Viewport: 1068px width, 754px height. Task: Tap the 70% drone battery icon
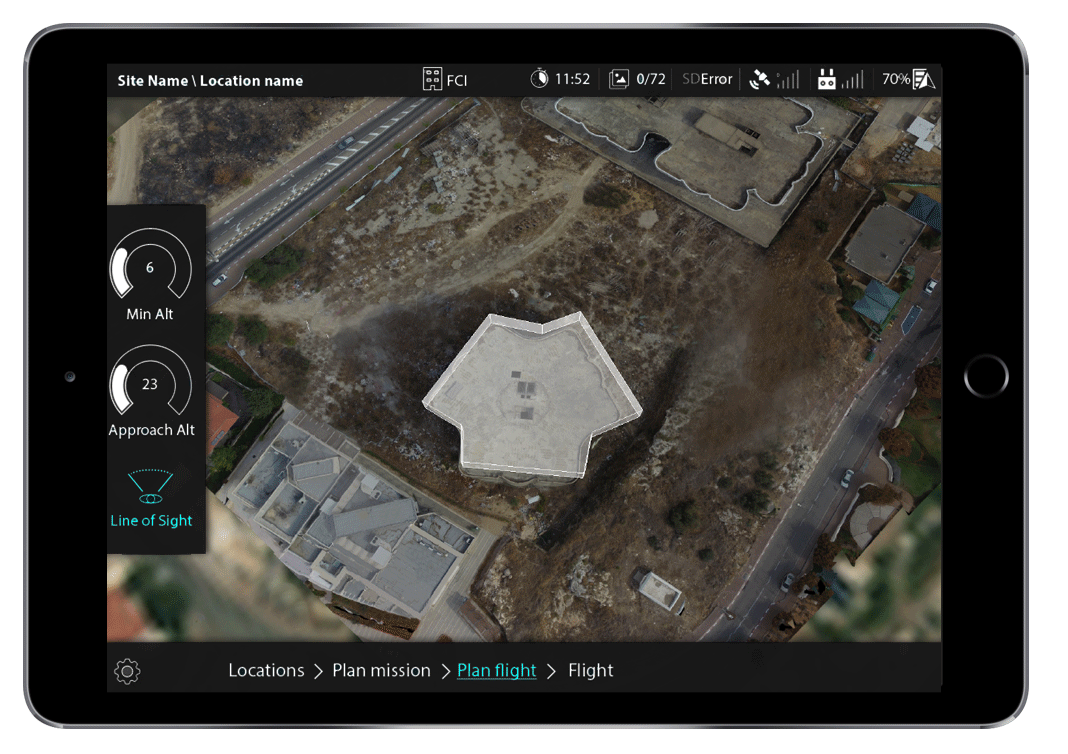[923, 79]
